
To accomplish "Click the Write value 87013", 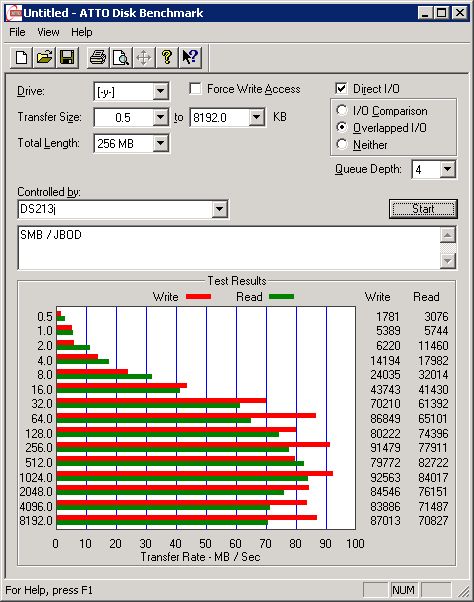I will [385, 521].
